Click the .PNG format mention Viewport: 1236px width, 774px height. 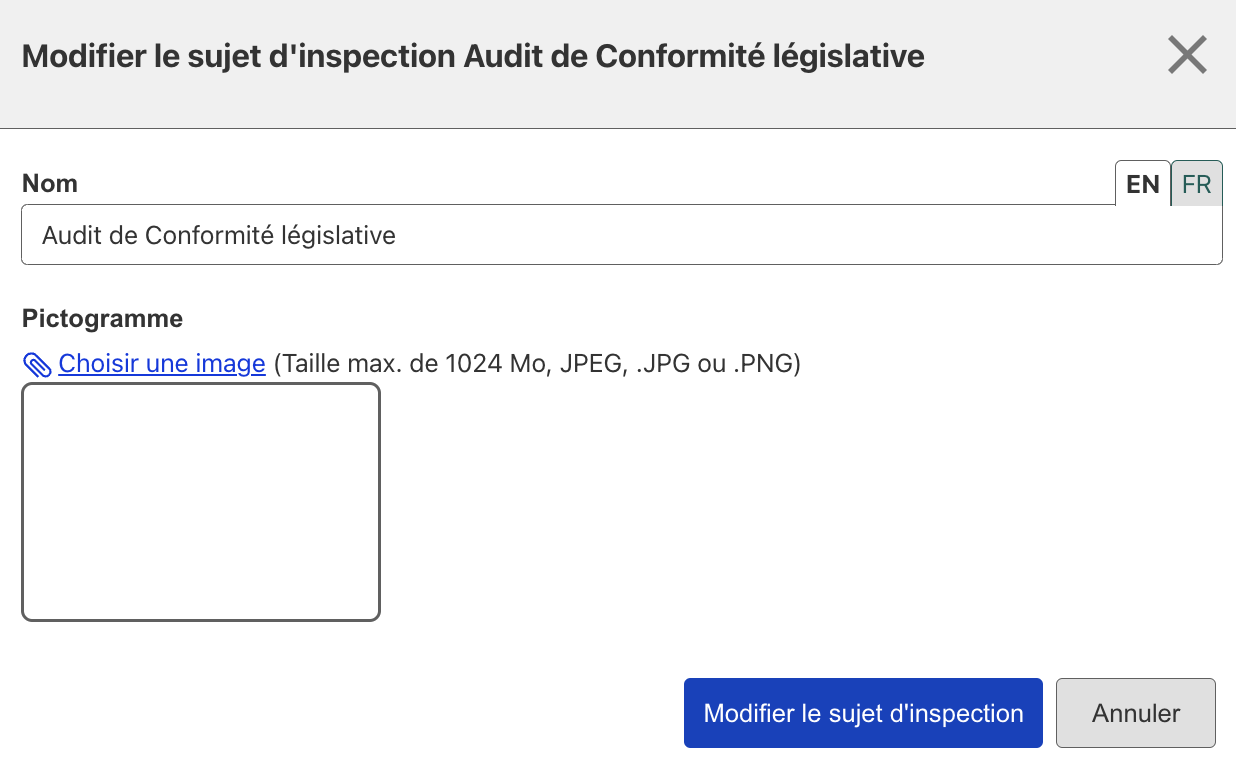click(x=767, y=364)
